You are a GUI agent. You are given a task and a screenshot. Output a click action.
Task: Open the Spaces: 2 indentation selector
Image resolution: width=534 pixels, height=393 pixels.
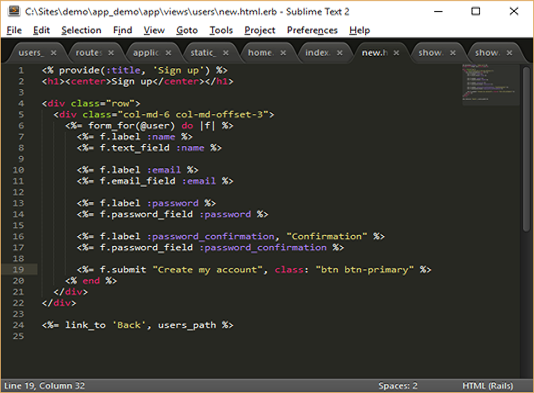coord(398,386)
